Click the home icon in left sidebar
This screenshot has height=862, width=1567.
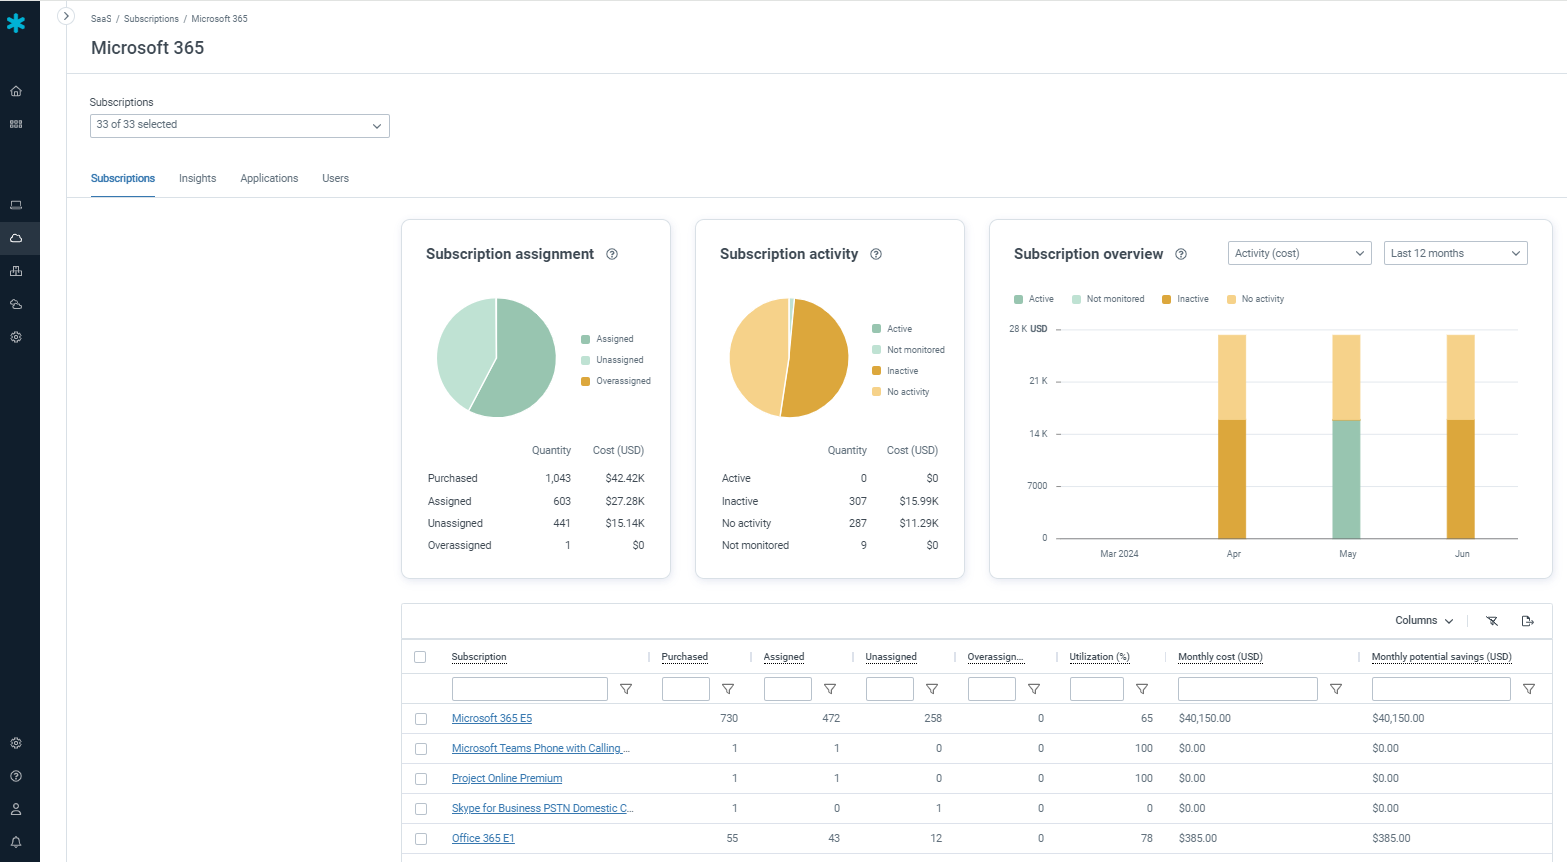coord(16,91)
